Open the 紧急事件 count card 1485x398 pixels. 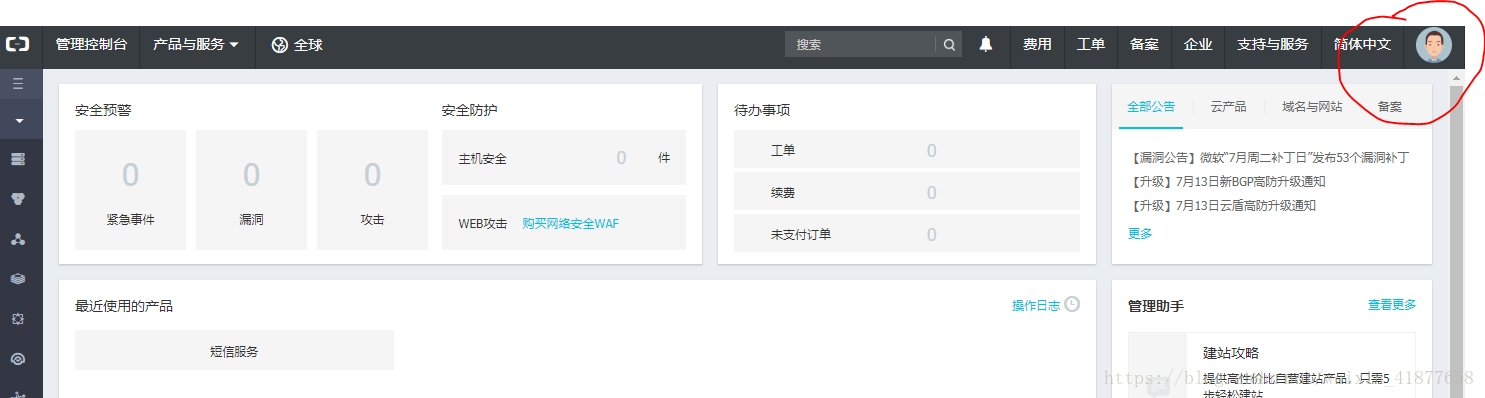pyautogui.click(x=130, y=190)
